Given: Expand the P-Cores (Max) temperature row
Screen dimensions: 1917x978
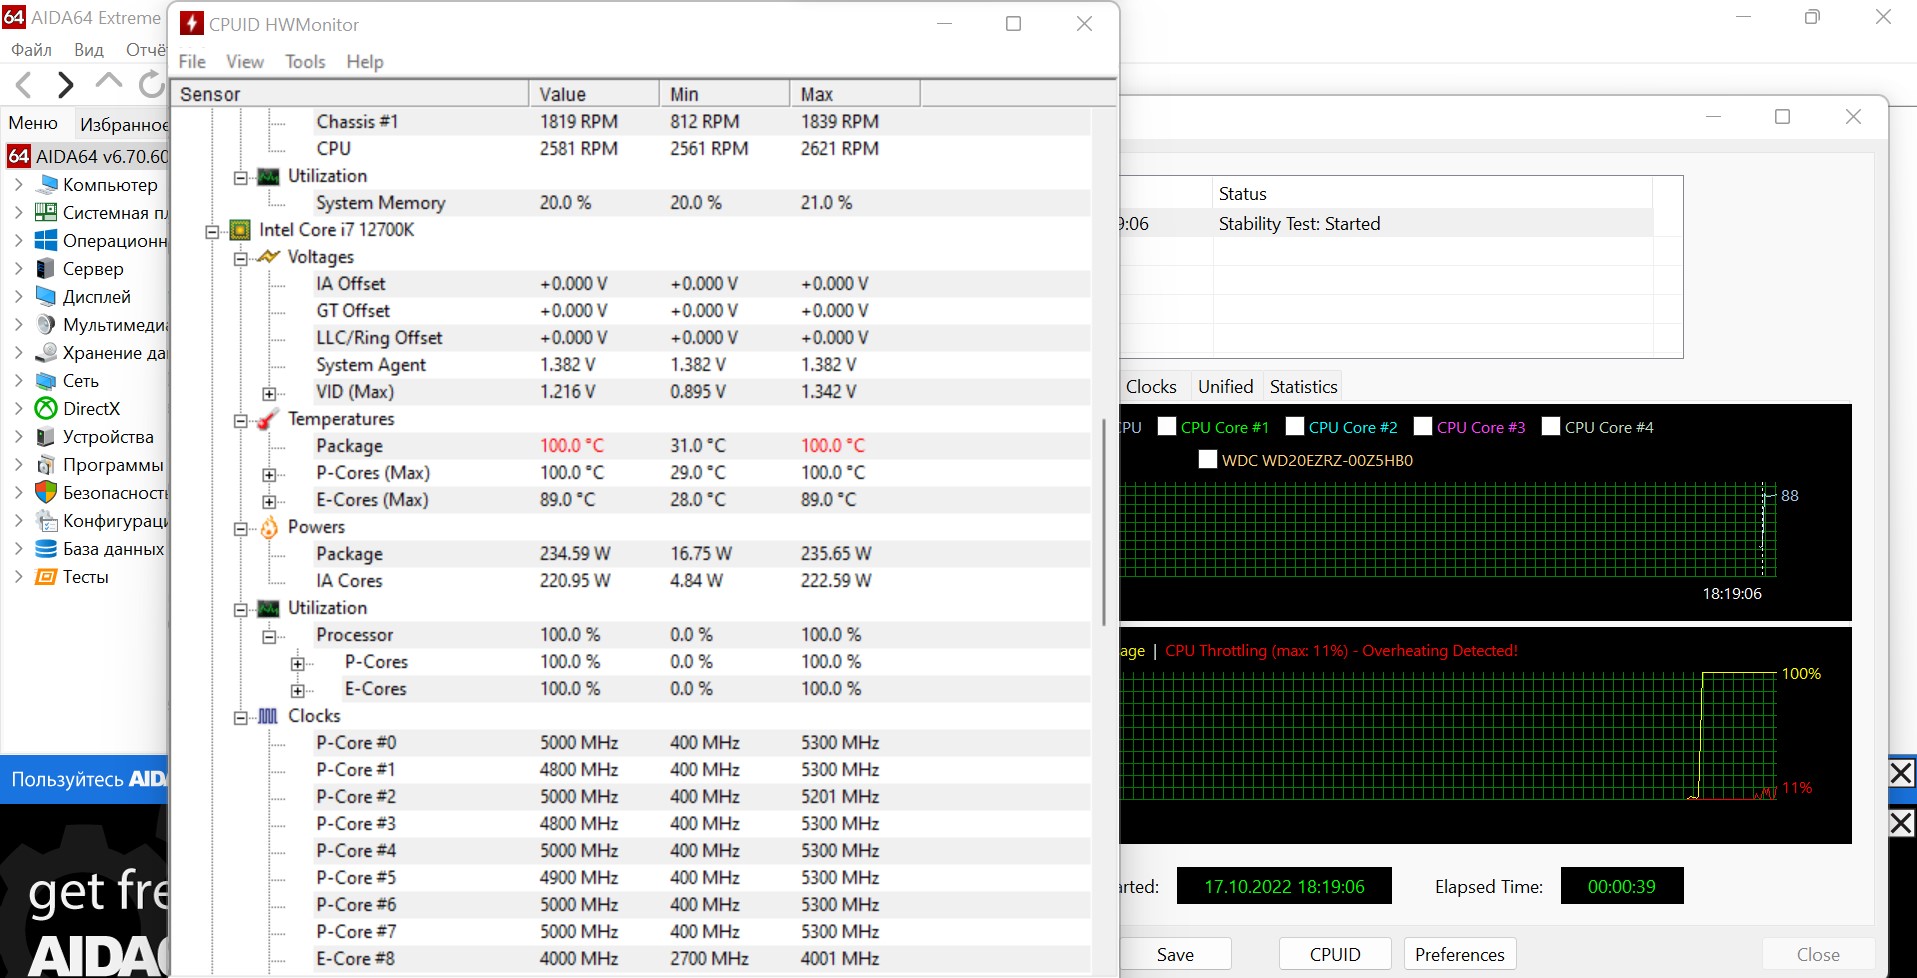Looking at the screenshot, I should tap(269, 474).
